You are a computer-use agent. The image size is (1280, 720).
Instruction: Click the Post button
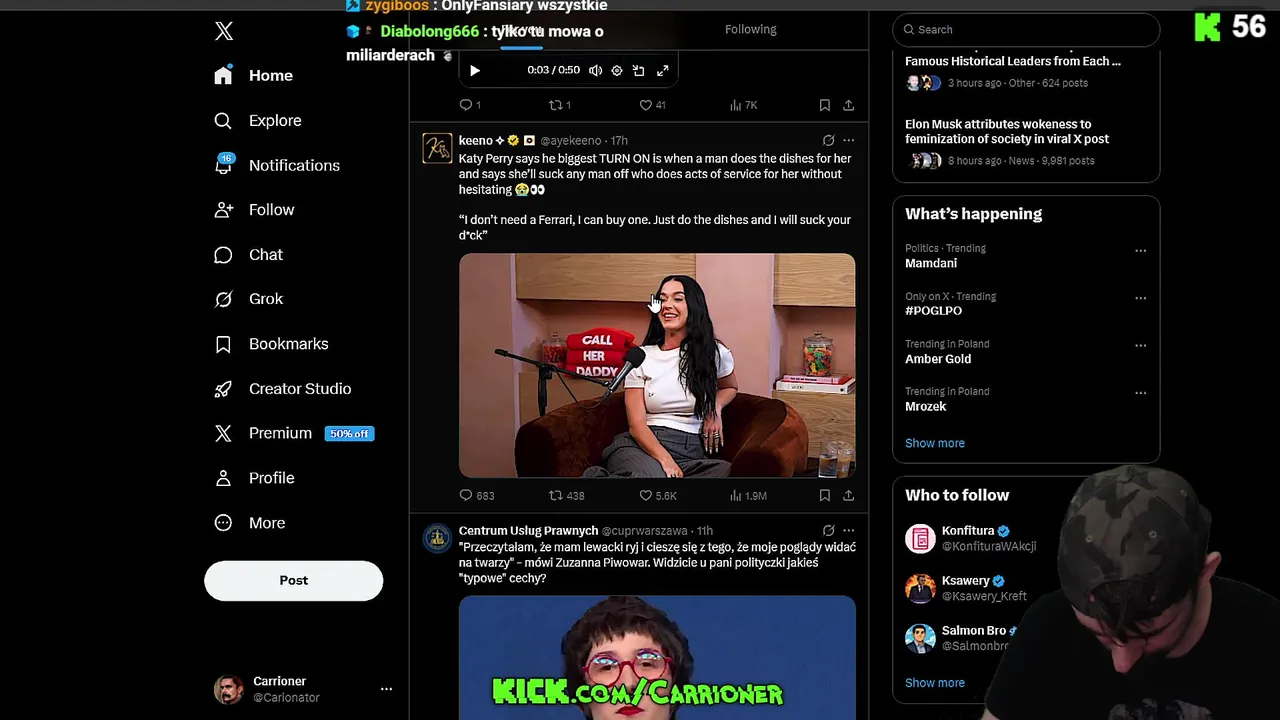[293, 580]
